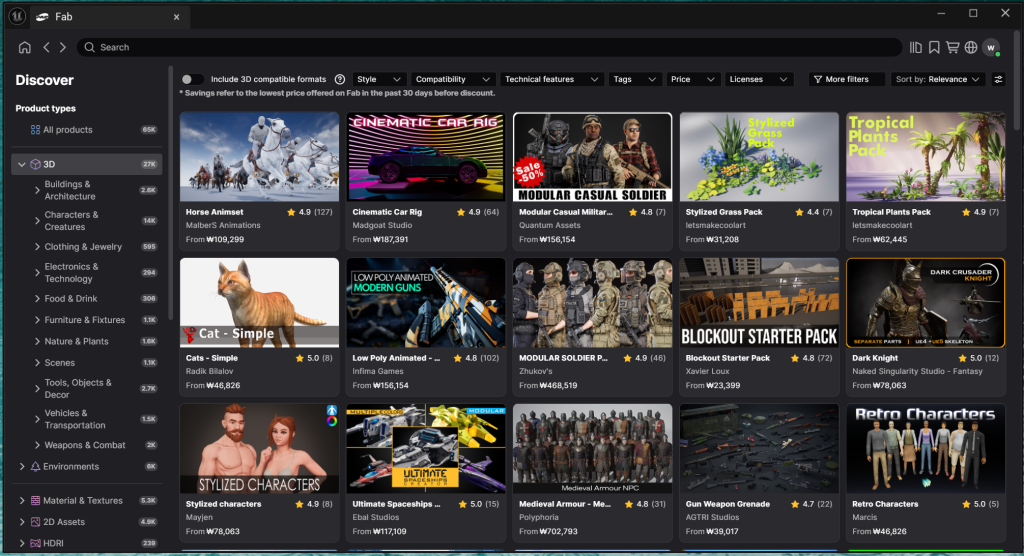Open saved bookmarks icon
Image resolution: width=1024 pixels, height=556 pixels.
click(x=934, y=47)
